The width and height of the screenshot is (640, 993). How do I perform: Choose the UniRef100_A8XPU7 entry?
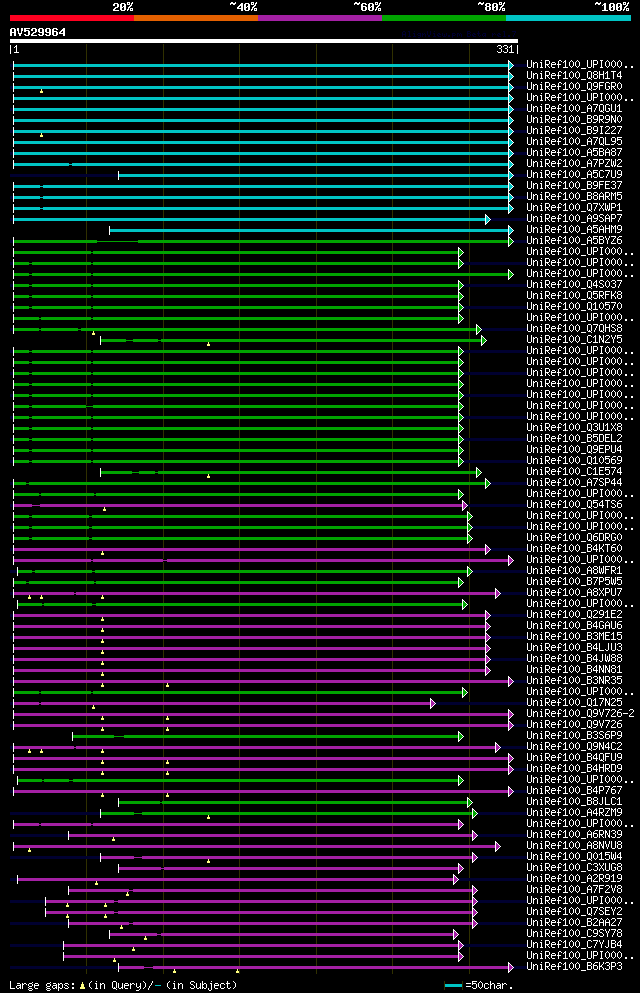(x=574, y=592)
